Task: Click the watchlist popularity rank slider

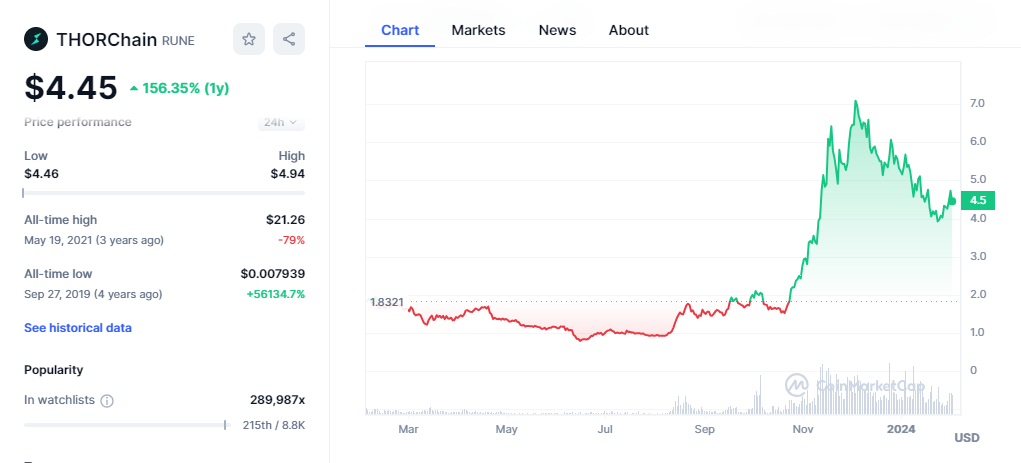Action: pyautogui.click(x=128, y=425)
